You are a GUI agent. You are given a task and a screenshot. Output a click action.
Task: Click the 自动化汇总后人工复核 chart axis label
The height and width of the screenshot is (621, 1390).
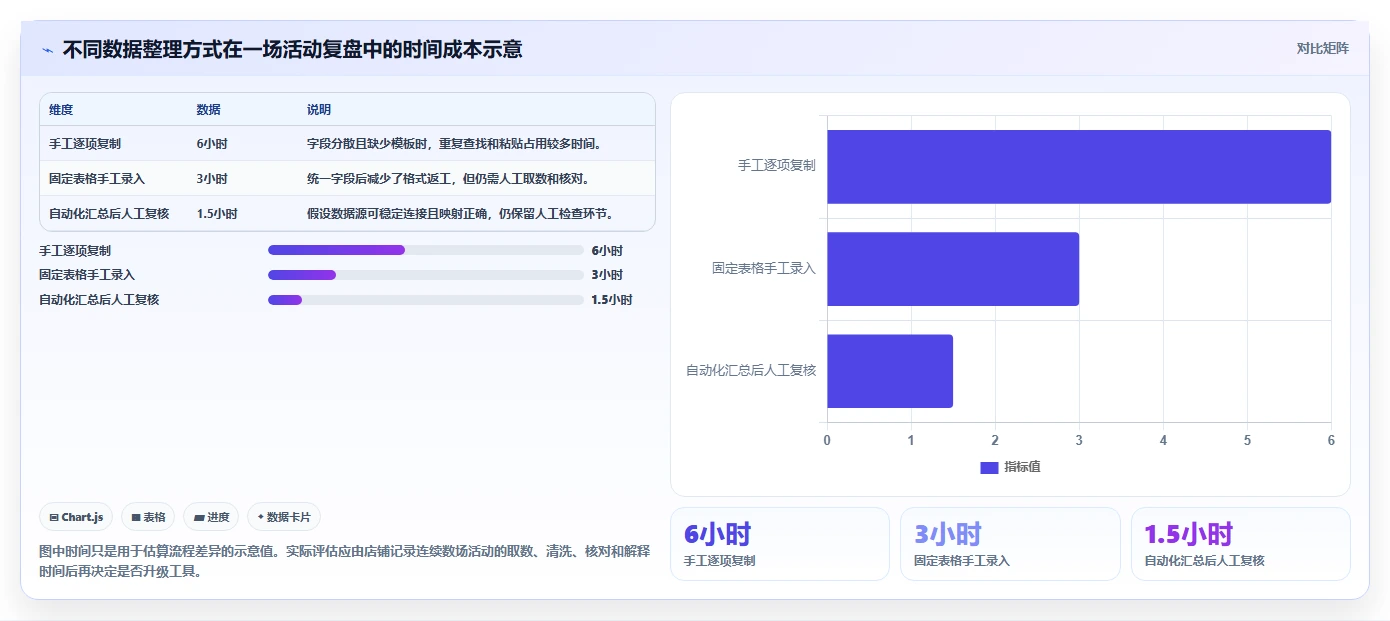[751, 370]
